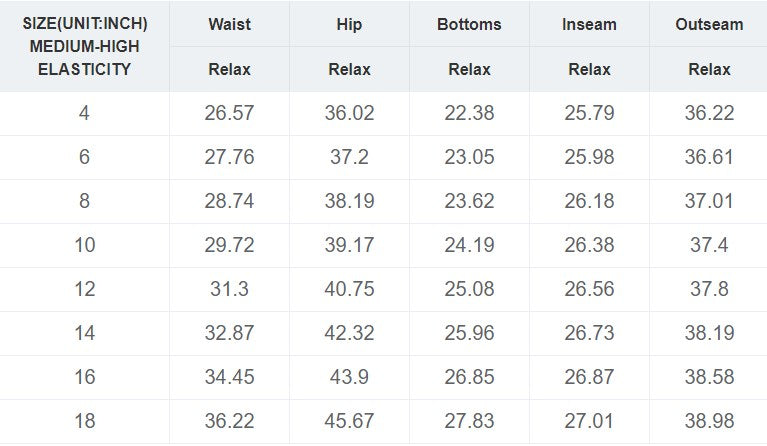The image size is (767, 446).
Task: Click the size 8 row label
Action: coord(84,201)
